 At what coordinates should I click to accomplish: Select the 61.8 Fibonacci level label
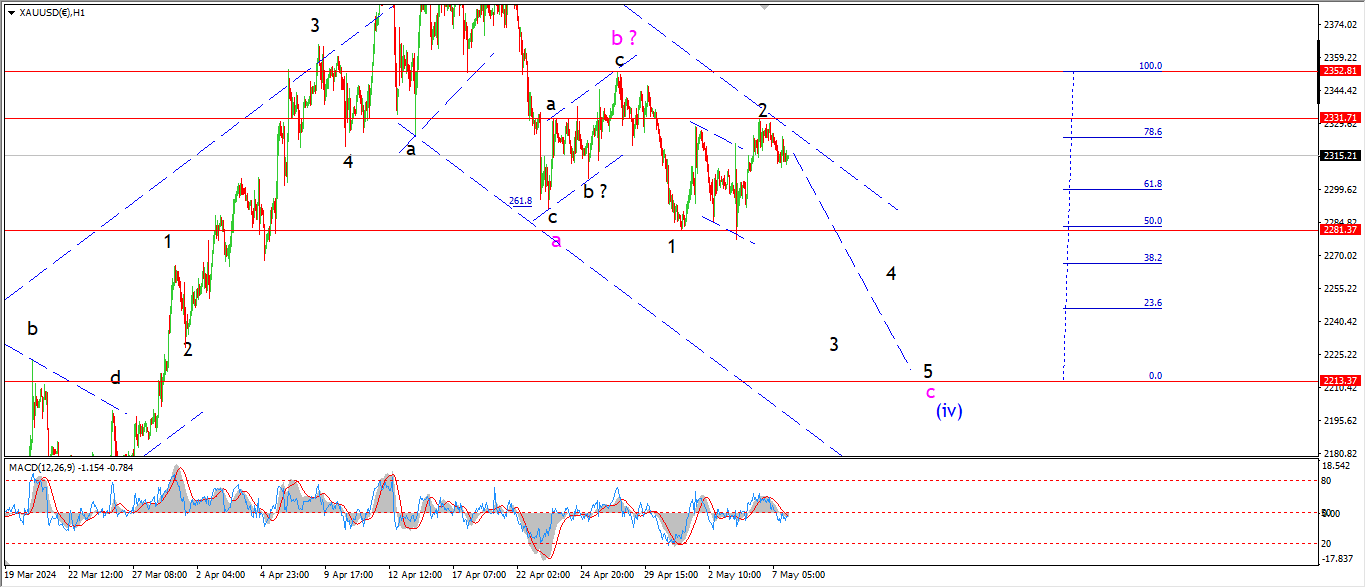tap(1152, 185)
